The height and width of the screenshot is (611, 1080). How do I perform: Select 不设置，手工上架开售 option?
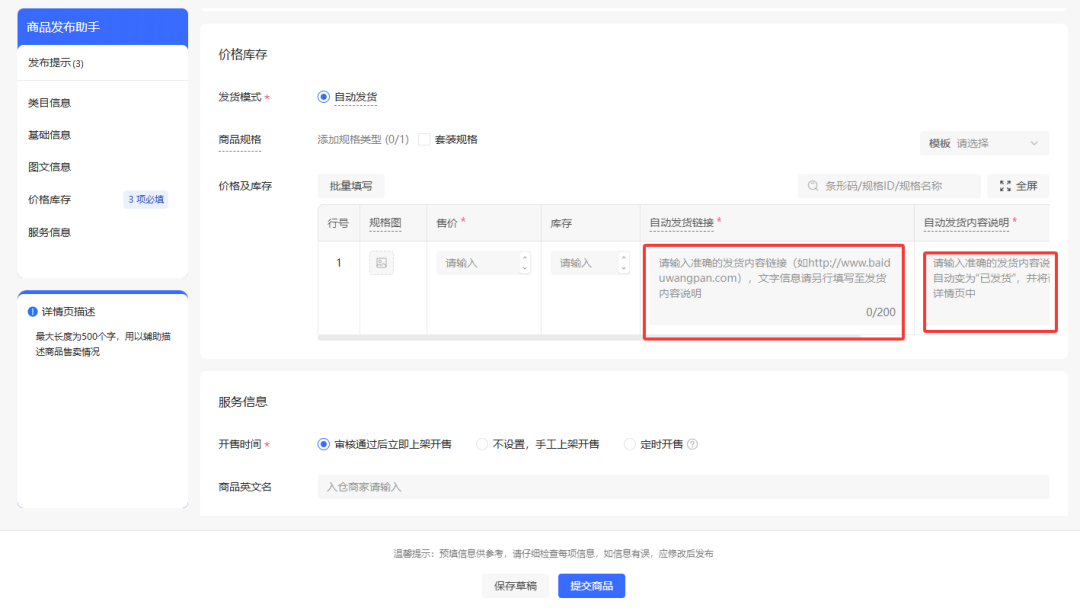click(x=482, y=444)
